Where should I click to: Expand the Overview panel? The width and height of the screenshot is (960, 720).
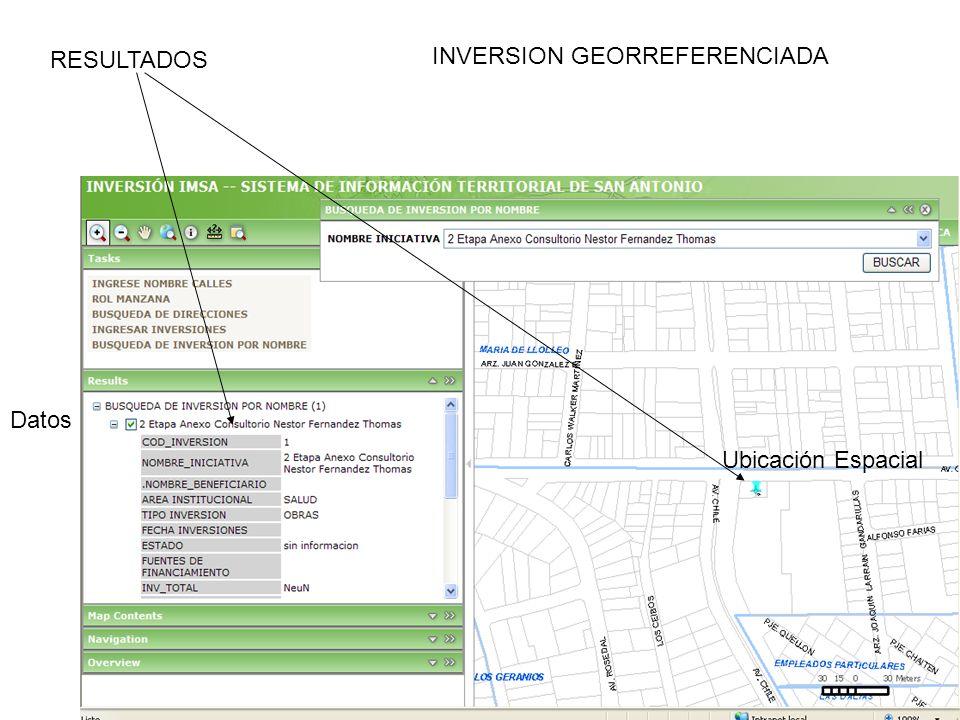(x=433, y=662)
